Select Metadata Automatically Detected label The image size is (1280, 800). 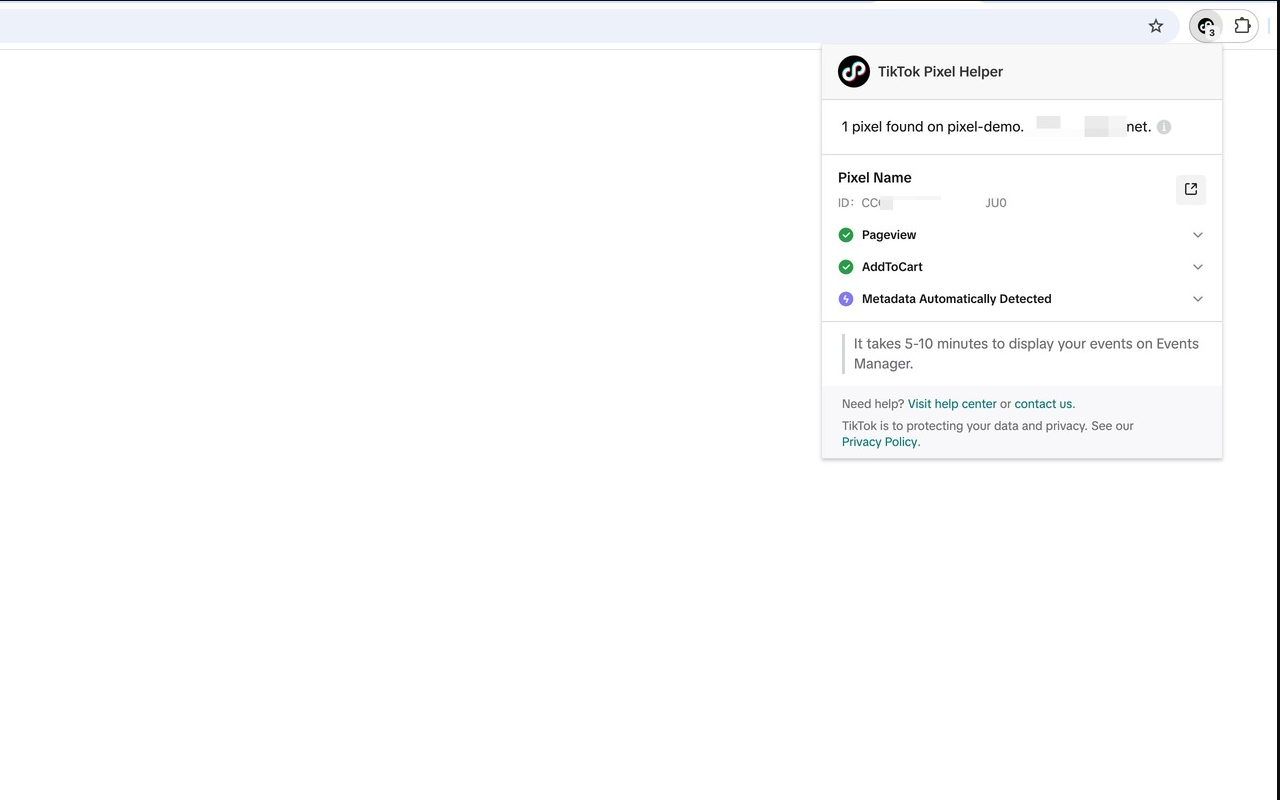point(957,299)
